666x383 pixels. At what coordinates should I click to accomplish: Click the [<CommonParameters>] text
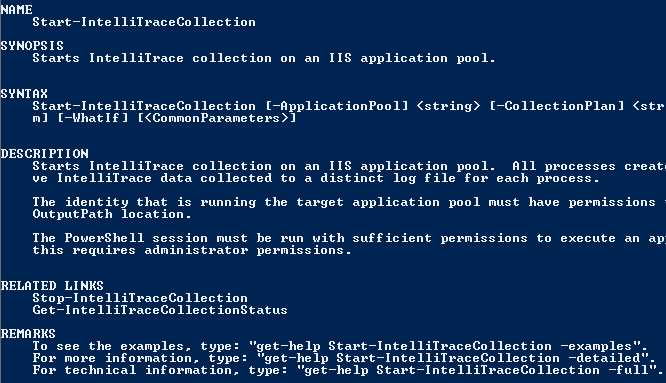(x=217, y=118)
